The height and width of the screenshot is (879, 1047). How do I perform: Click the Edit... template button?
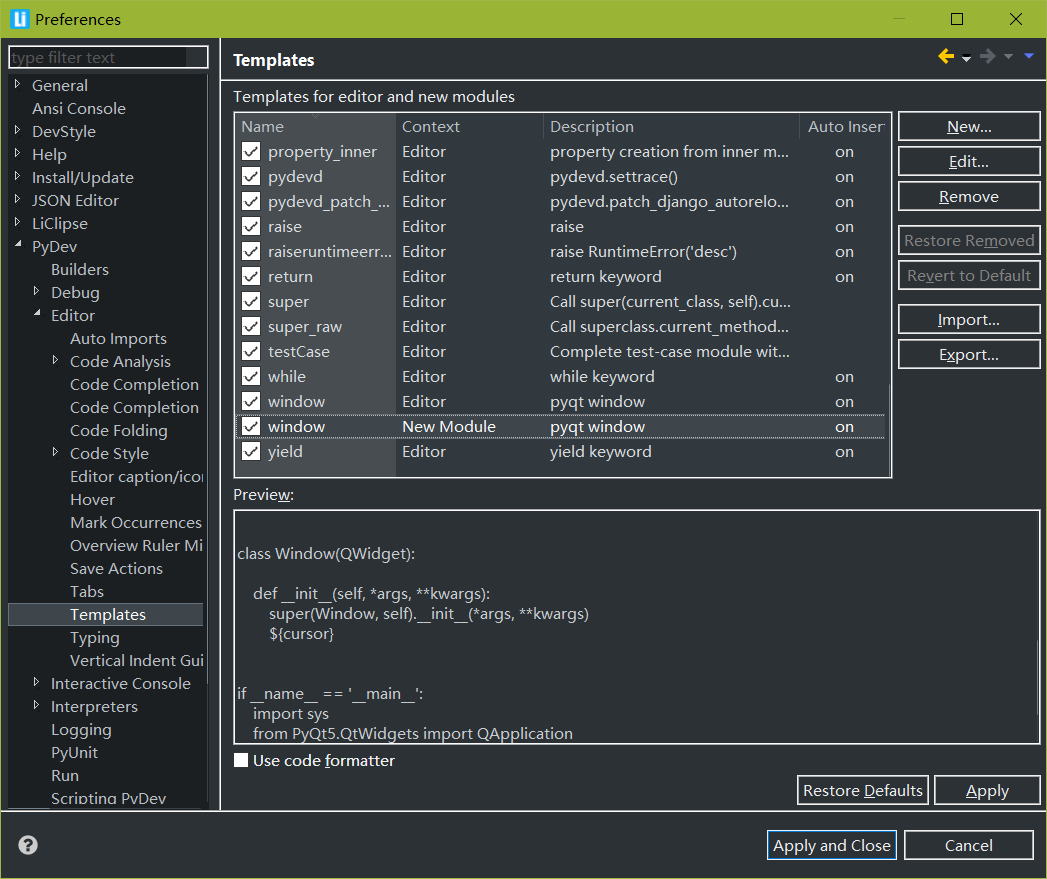click(969, 162)
